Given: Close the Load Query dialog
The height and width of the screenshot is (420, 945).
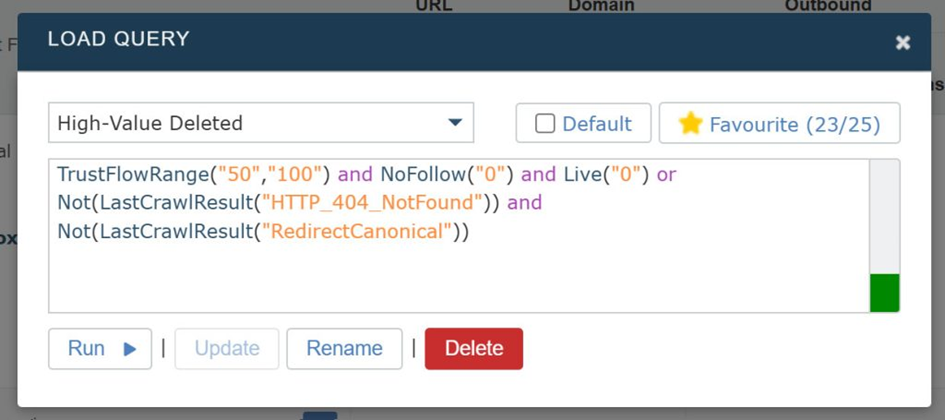Looking at the screenshot, I should (x=903, y=42).
